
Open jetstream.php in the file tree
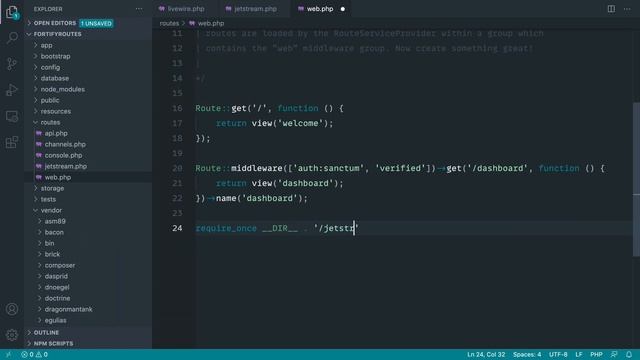click(65, 167)
